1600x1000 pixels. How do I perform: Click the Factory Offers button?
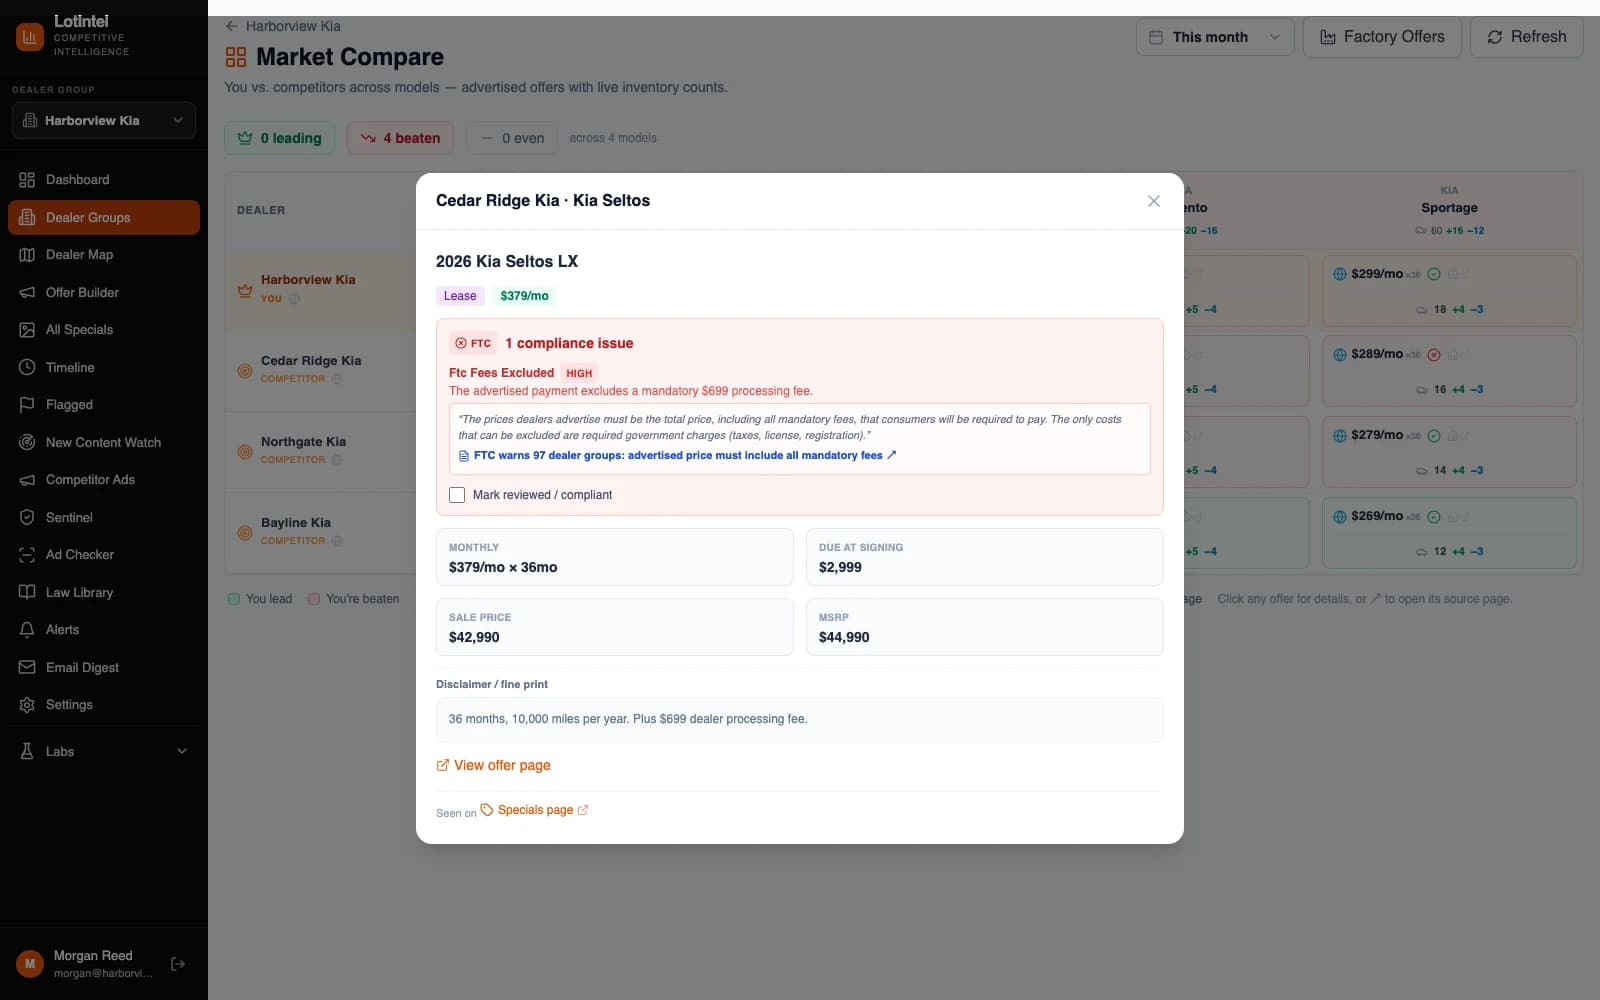[x=1382, y=37]
